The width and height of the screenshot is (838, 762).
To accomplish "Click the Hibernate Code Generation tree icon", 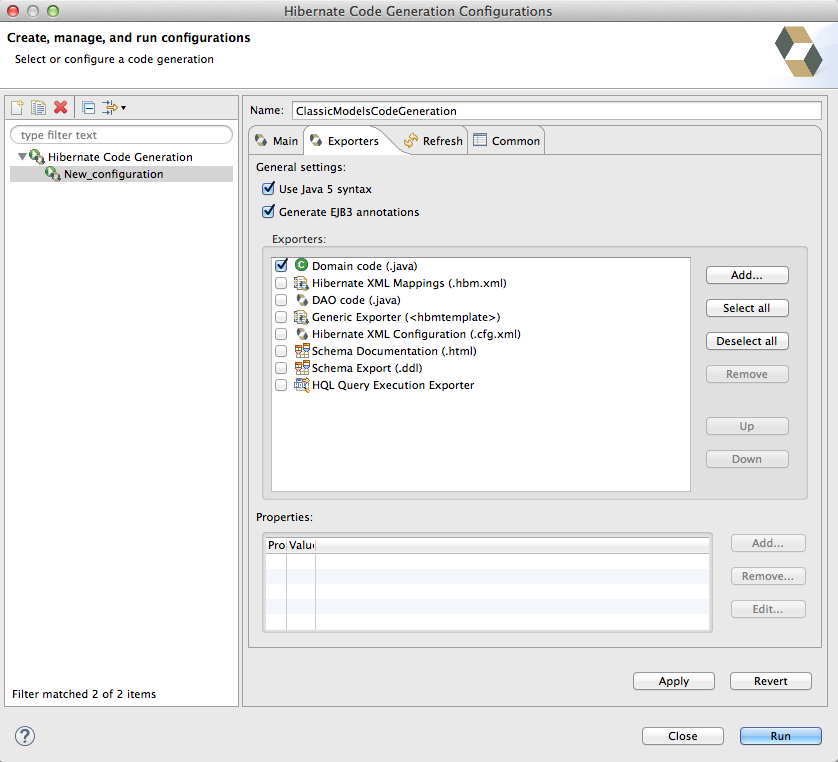I will click(x=37, y=157).
